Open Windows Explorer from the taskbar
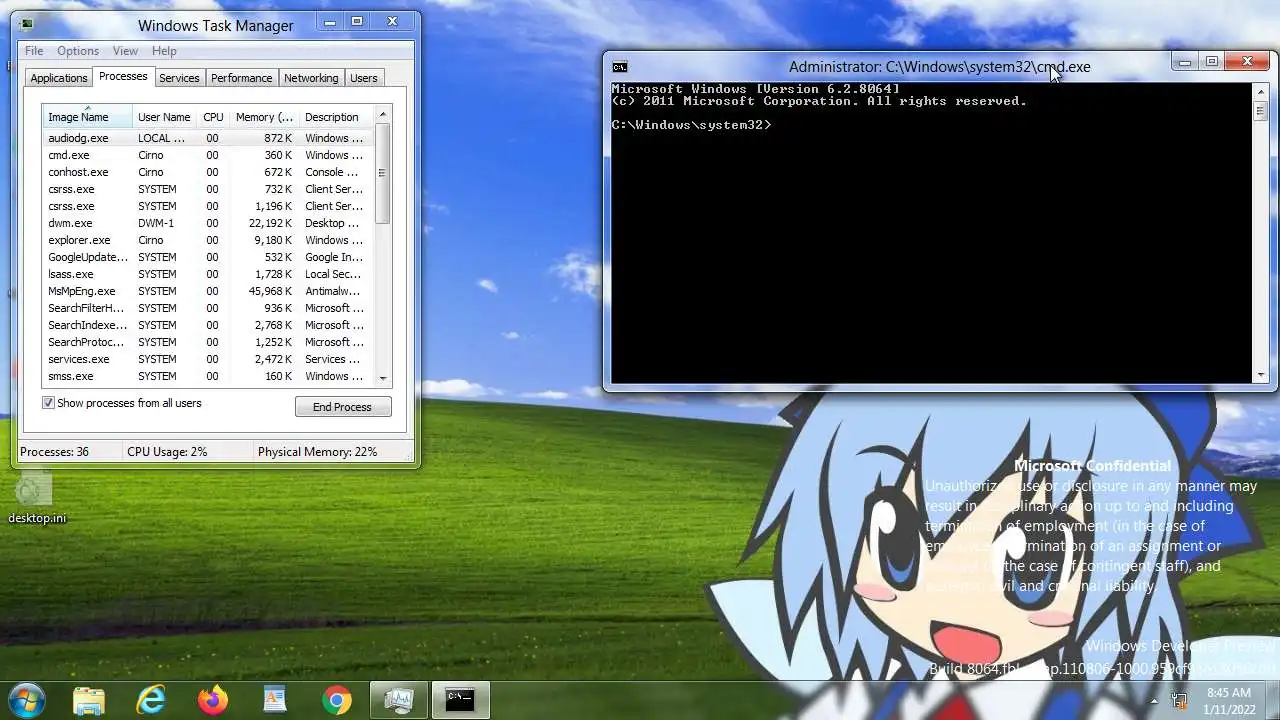Viewport: 1280px width, 720px height. click(x=89, y=700)
